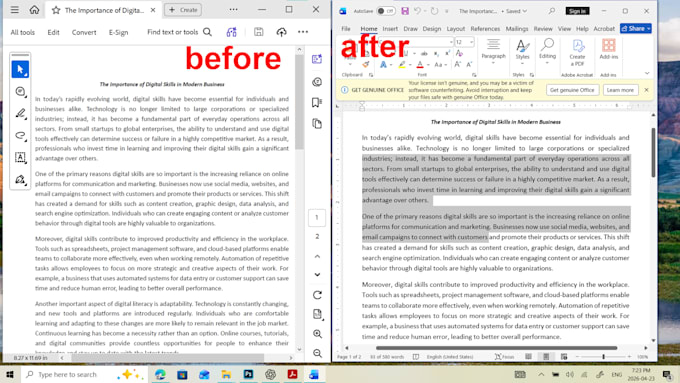
Task: Click the Learn more button in Office banner
Action: click(x=620, y=90)
